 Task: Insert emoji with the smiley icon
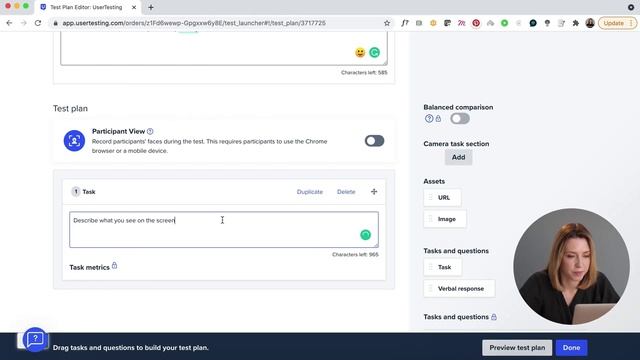click(360, 52)
